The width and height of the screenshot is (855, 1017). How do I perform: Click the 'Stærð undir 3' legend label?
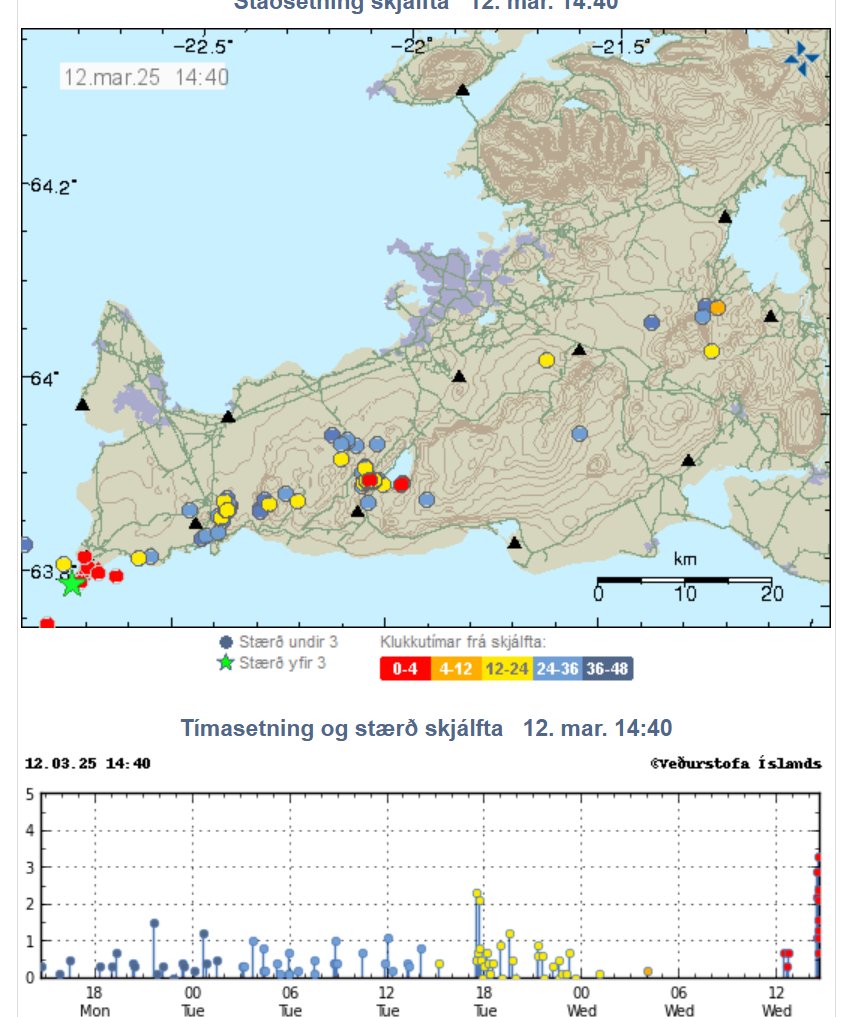(x=288, y=642)
